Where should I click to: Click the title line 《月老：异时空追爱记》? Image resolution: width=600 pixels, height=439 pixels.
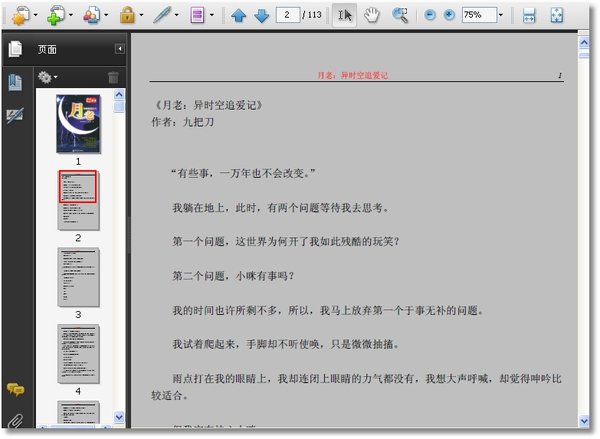click(x=207, y=105)
